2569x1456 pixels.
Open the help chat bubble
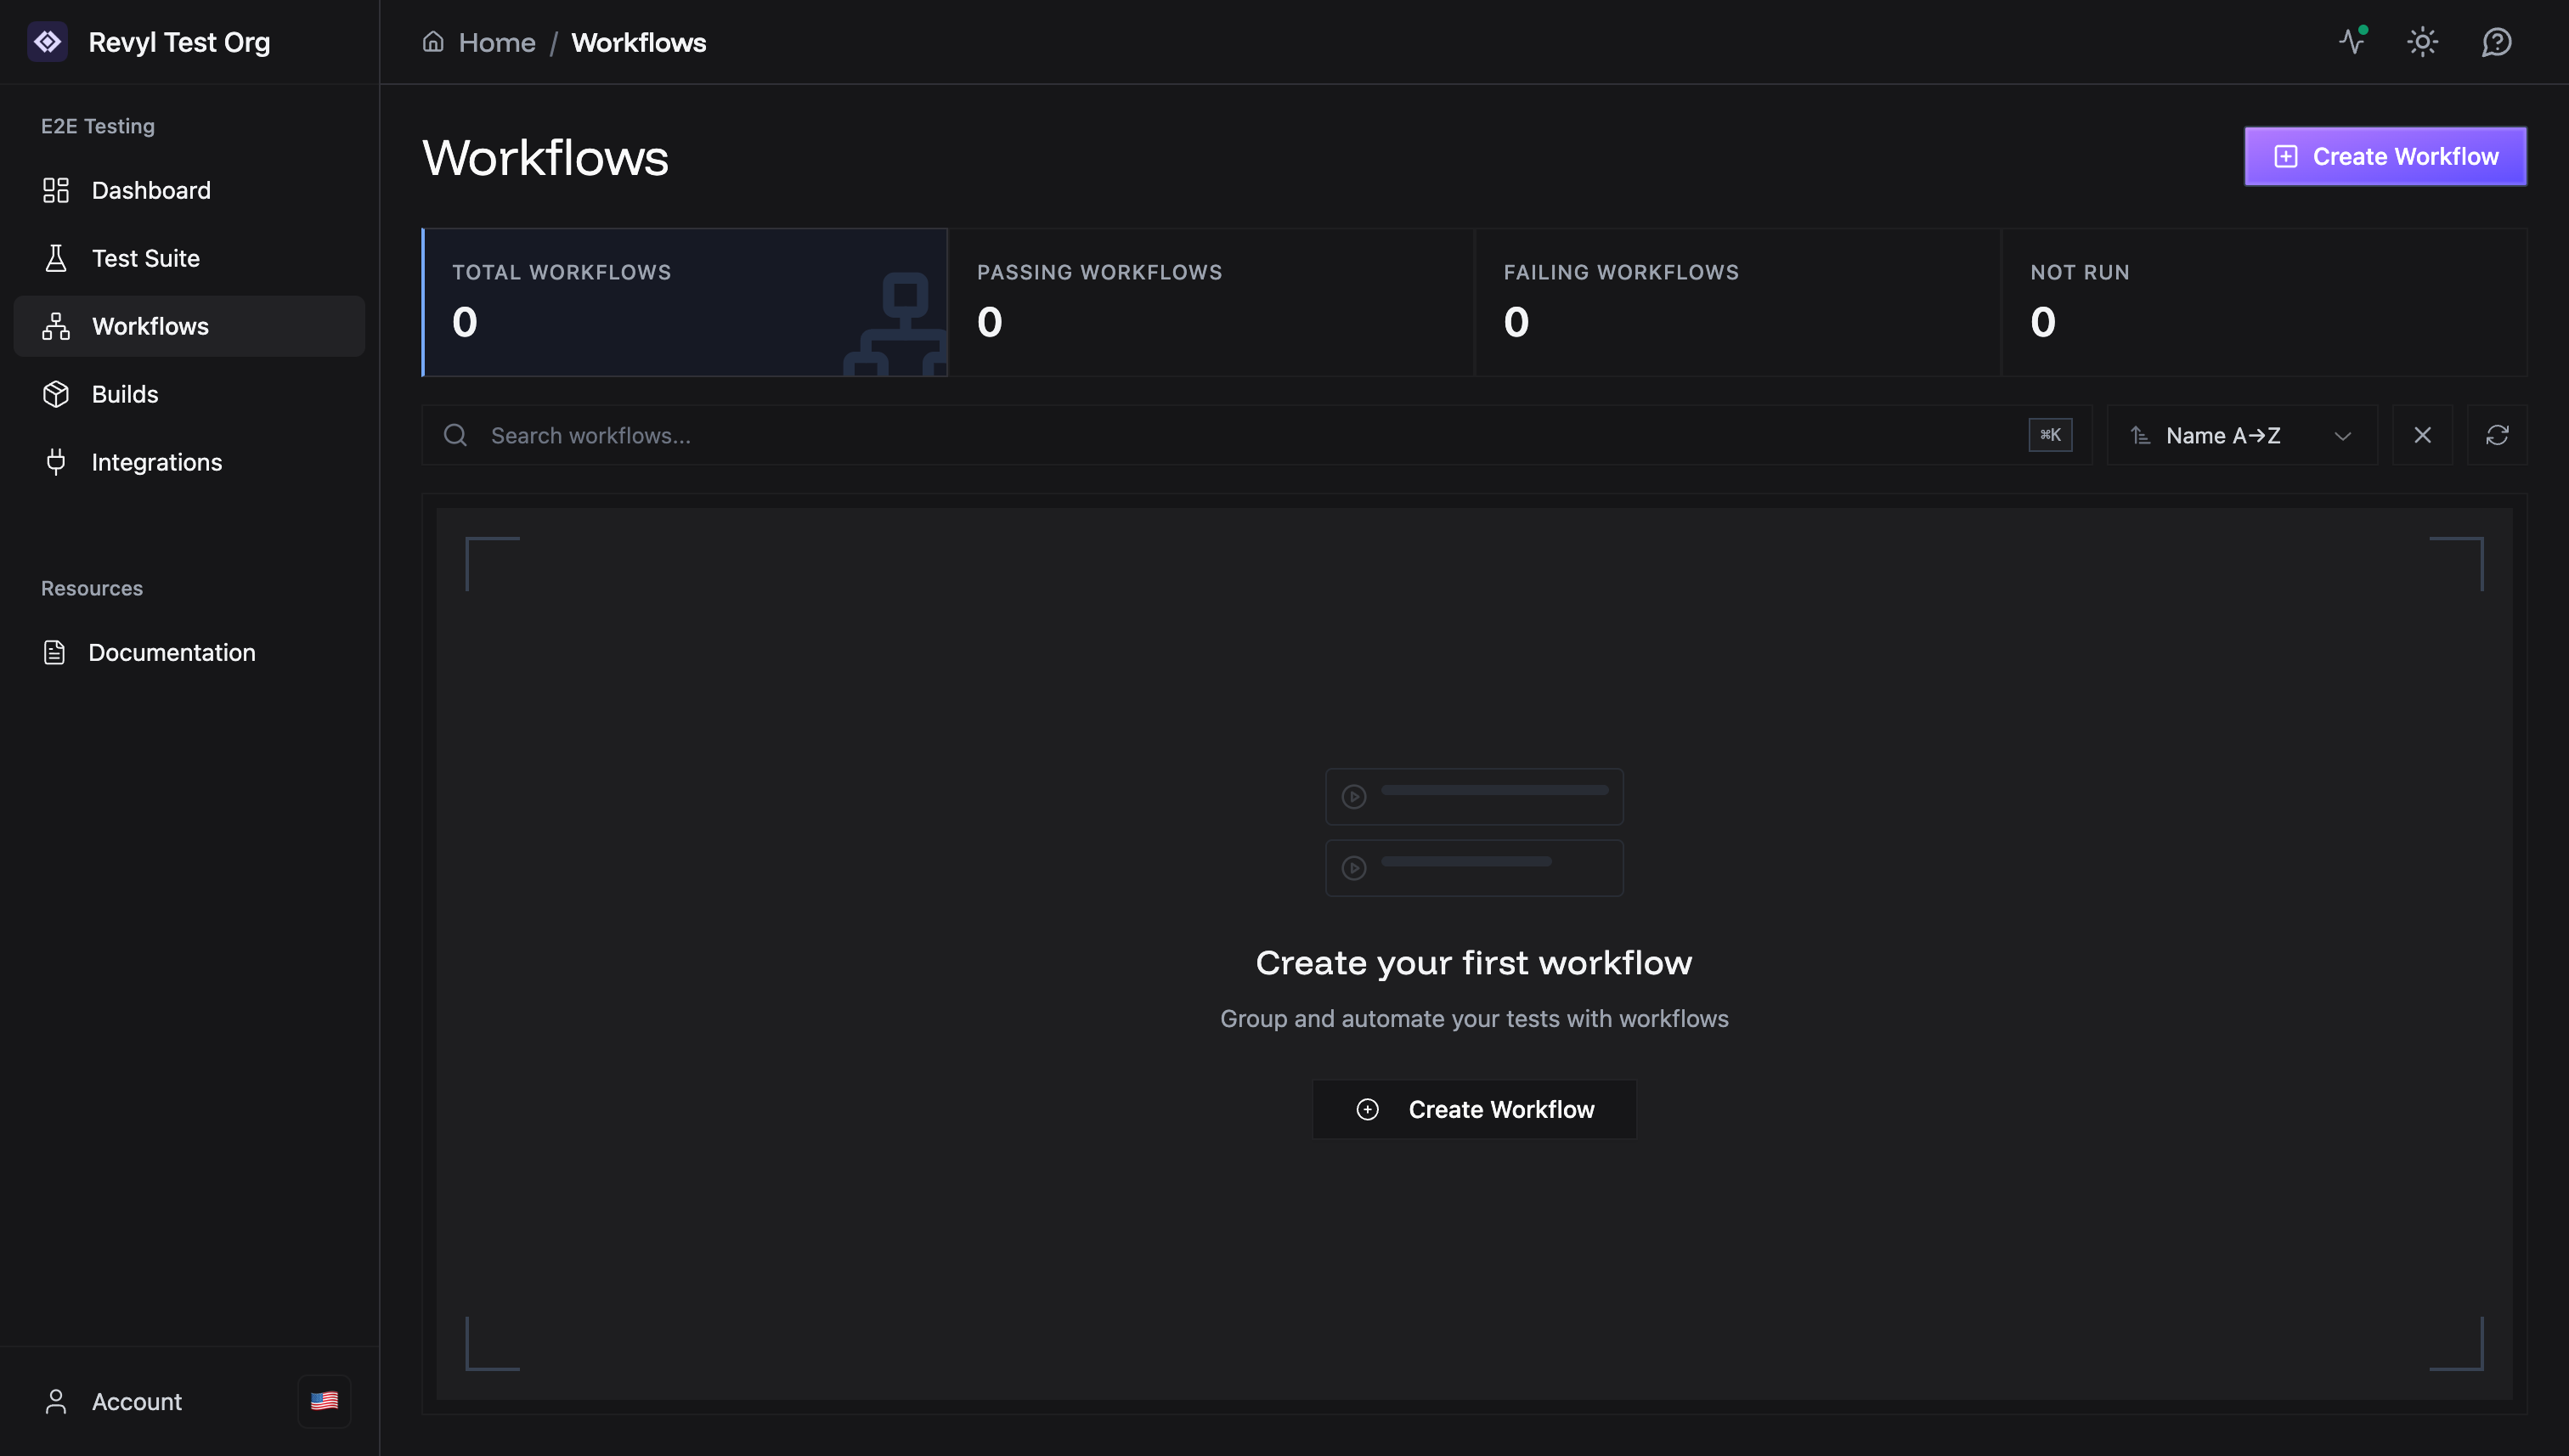[2495, 41]
